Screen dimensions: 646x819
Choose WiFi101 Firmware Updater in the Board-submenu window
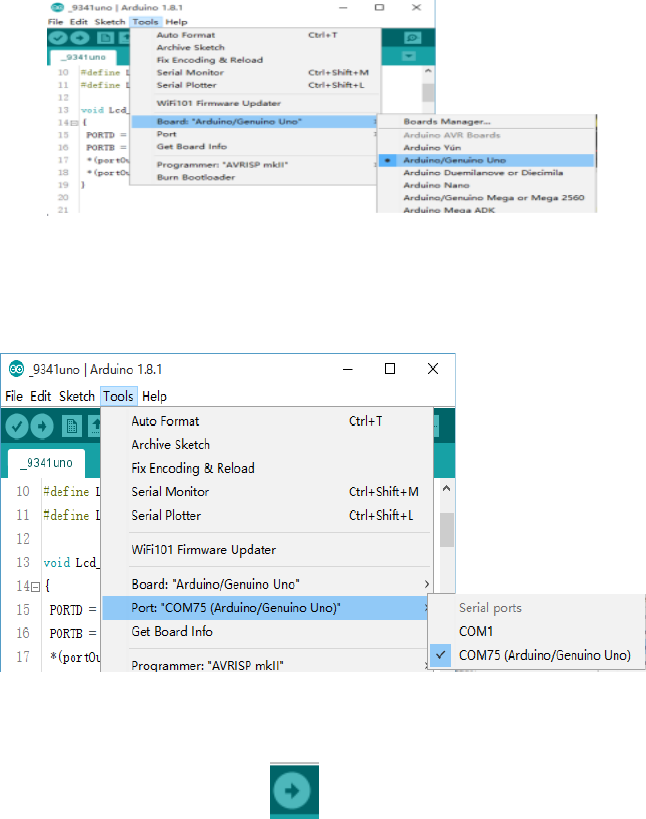(x=255, y=103)
